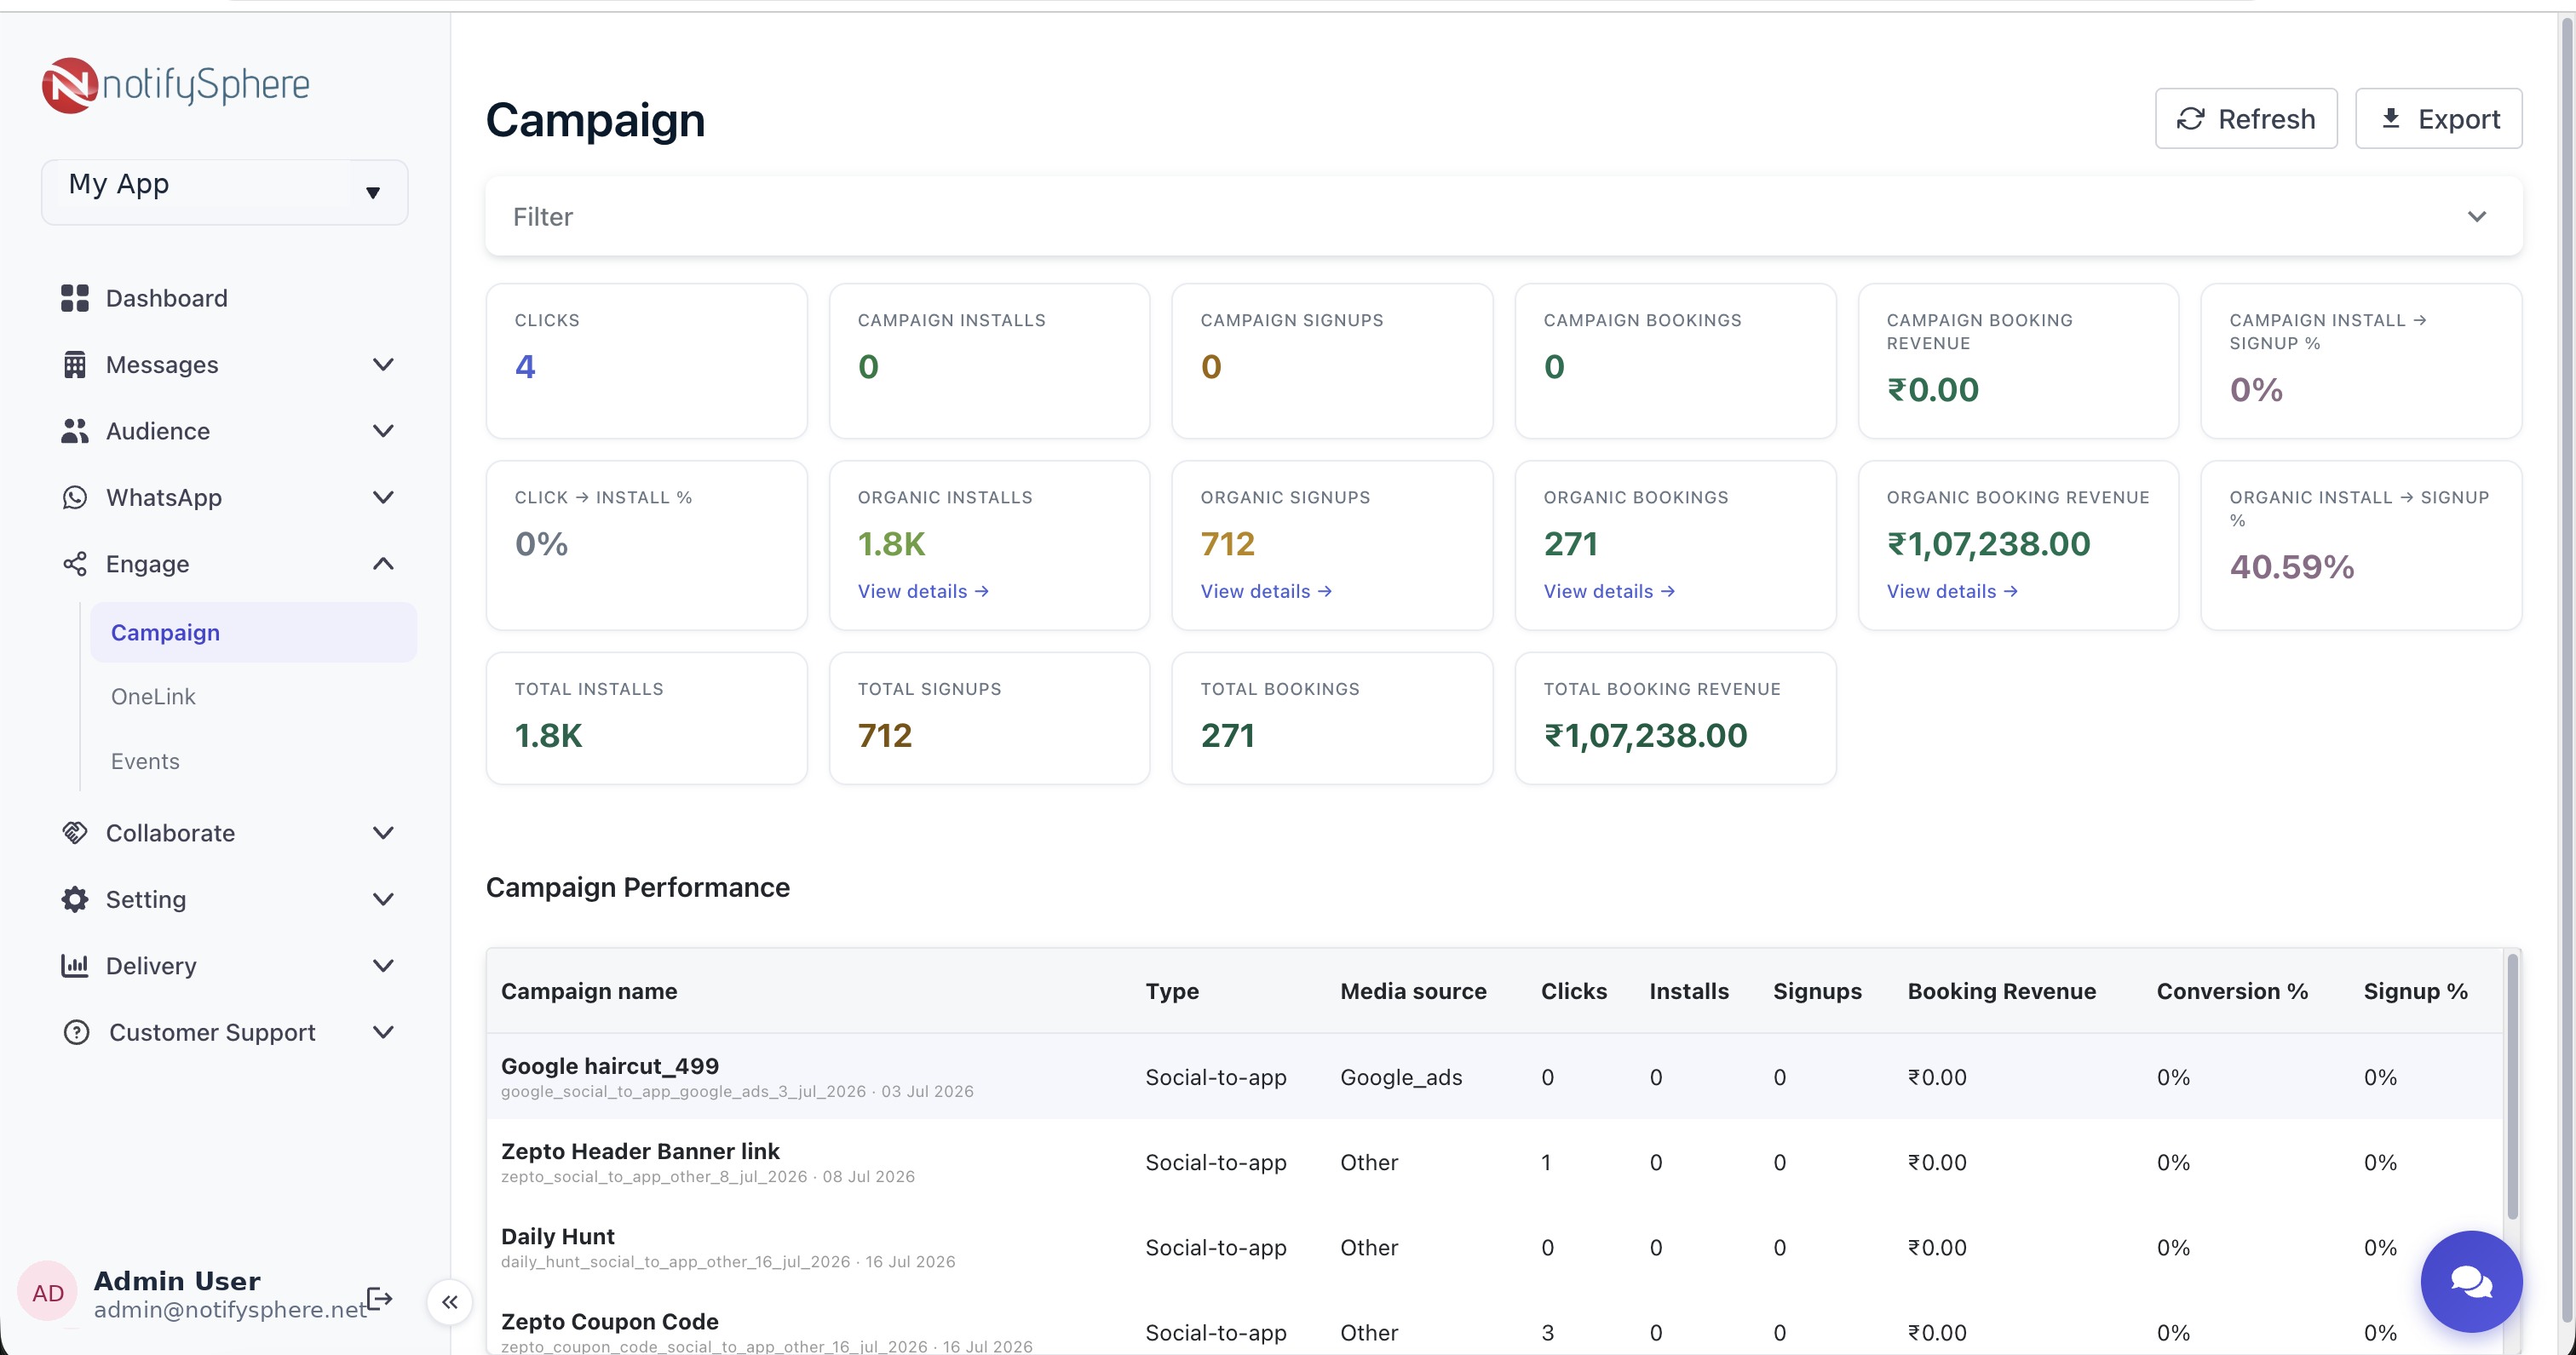This screenshot has height=1355, width=2576.
Task: Click the notifySphere logo
Action: [176, 85]
